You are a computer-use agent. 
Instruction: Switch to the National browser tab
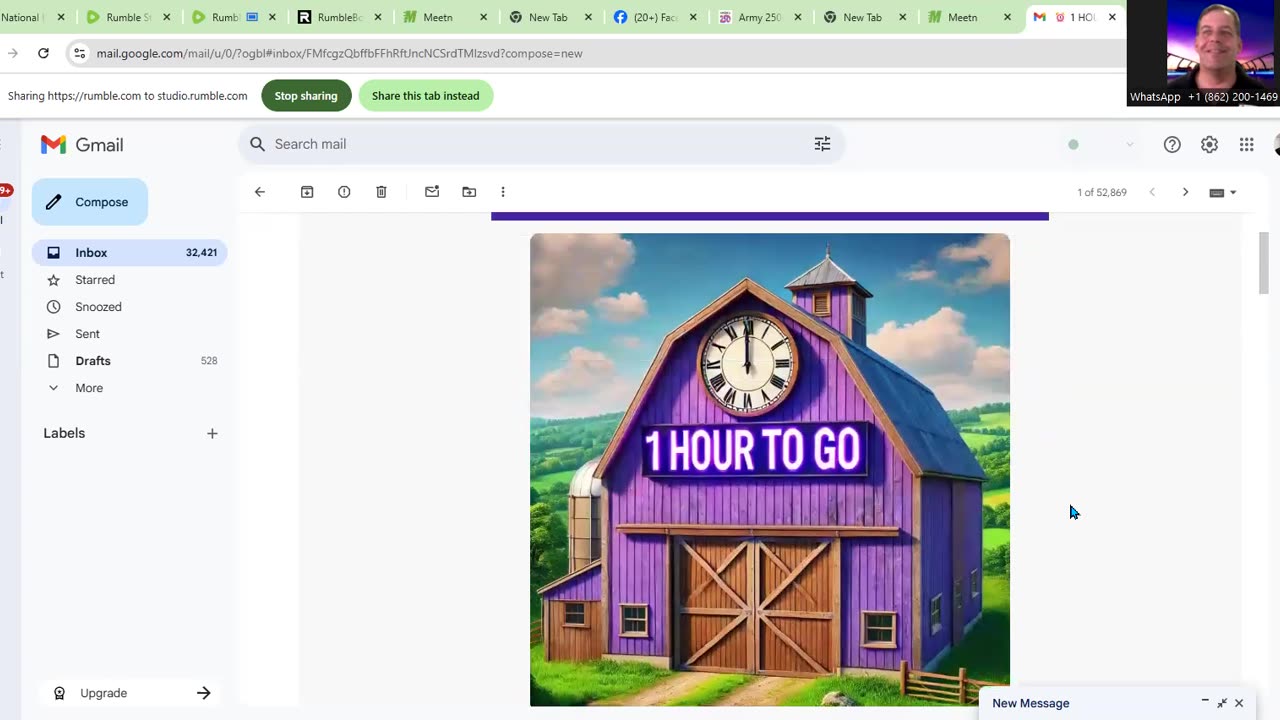32,17
